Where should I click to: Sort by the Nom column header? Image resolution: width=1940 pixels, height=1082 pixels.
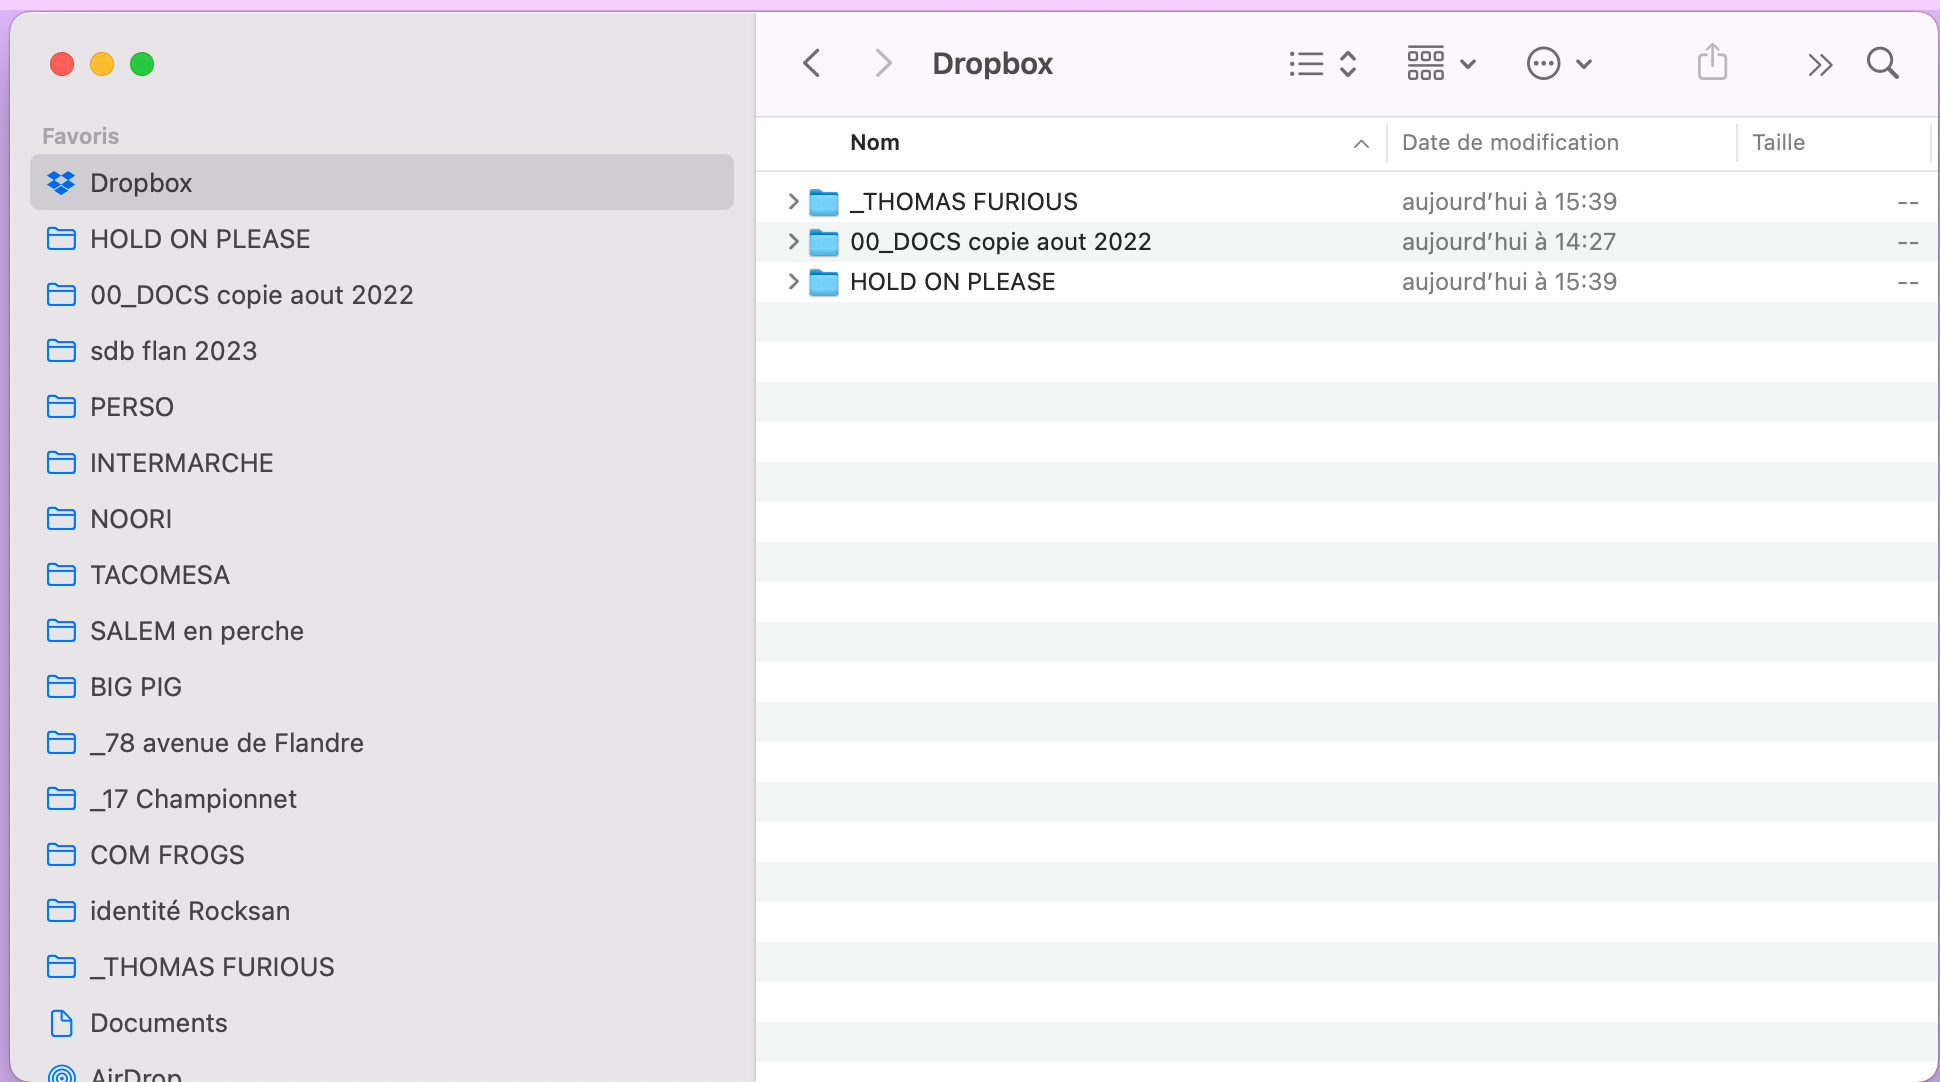[x=874, y=143]
